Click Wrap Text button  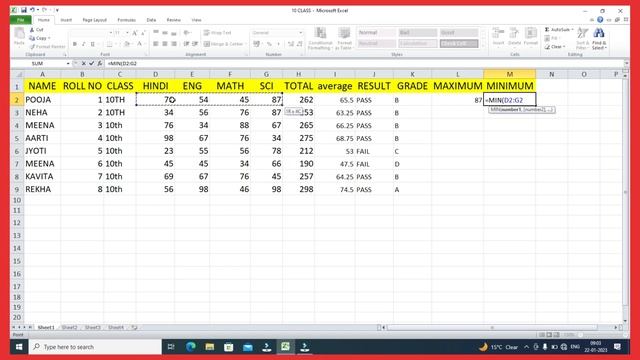click(x=218, y=33)
